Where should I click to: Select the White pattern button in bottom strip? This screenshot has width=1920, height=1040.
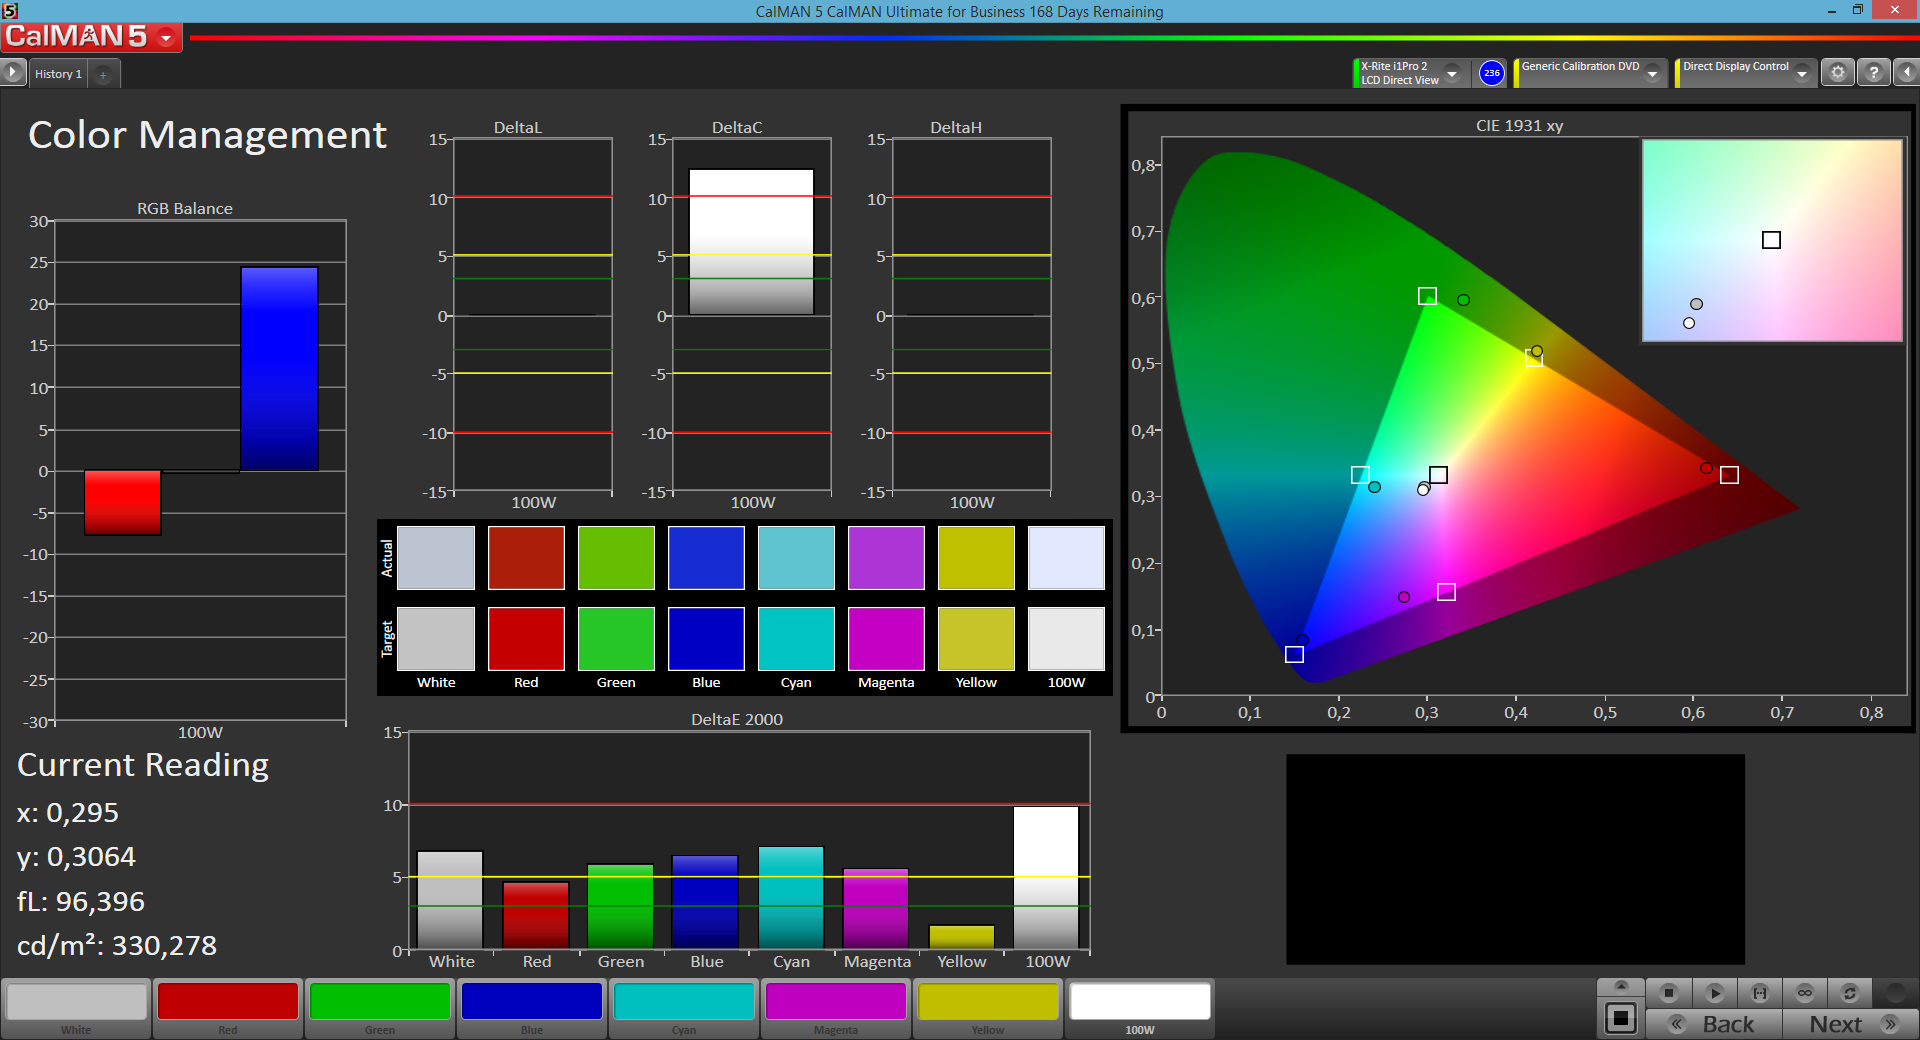coord(76,1008)
